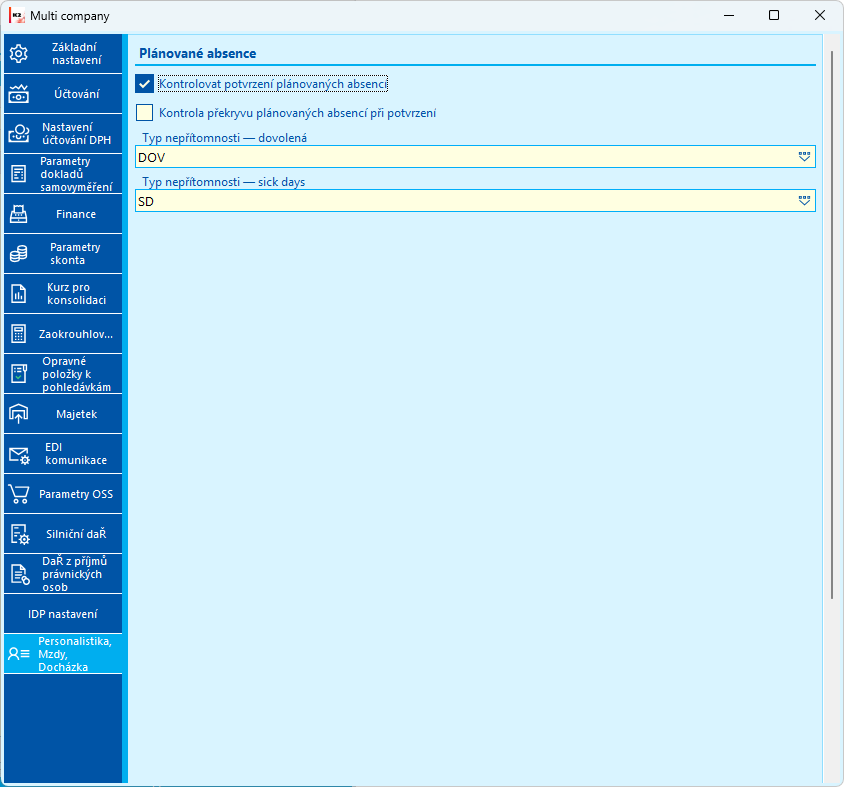Select the Majetek section

pos(63,414)
